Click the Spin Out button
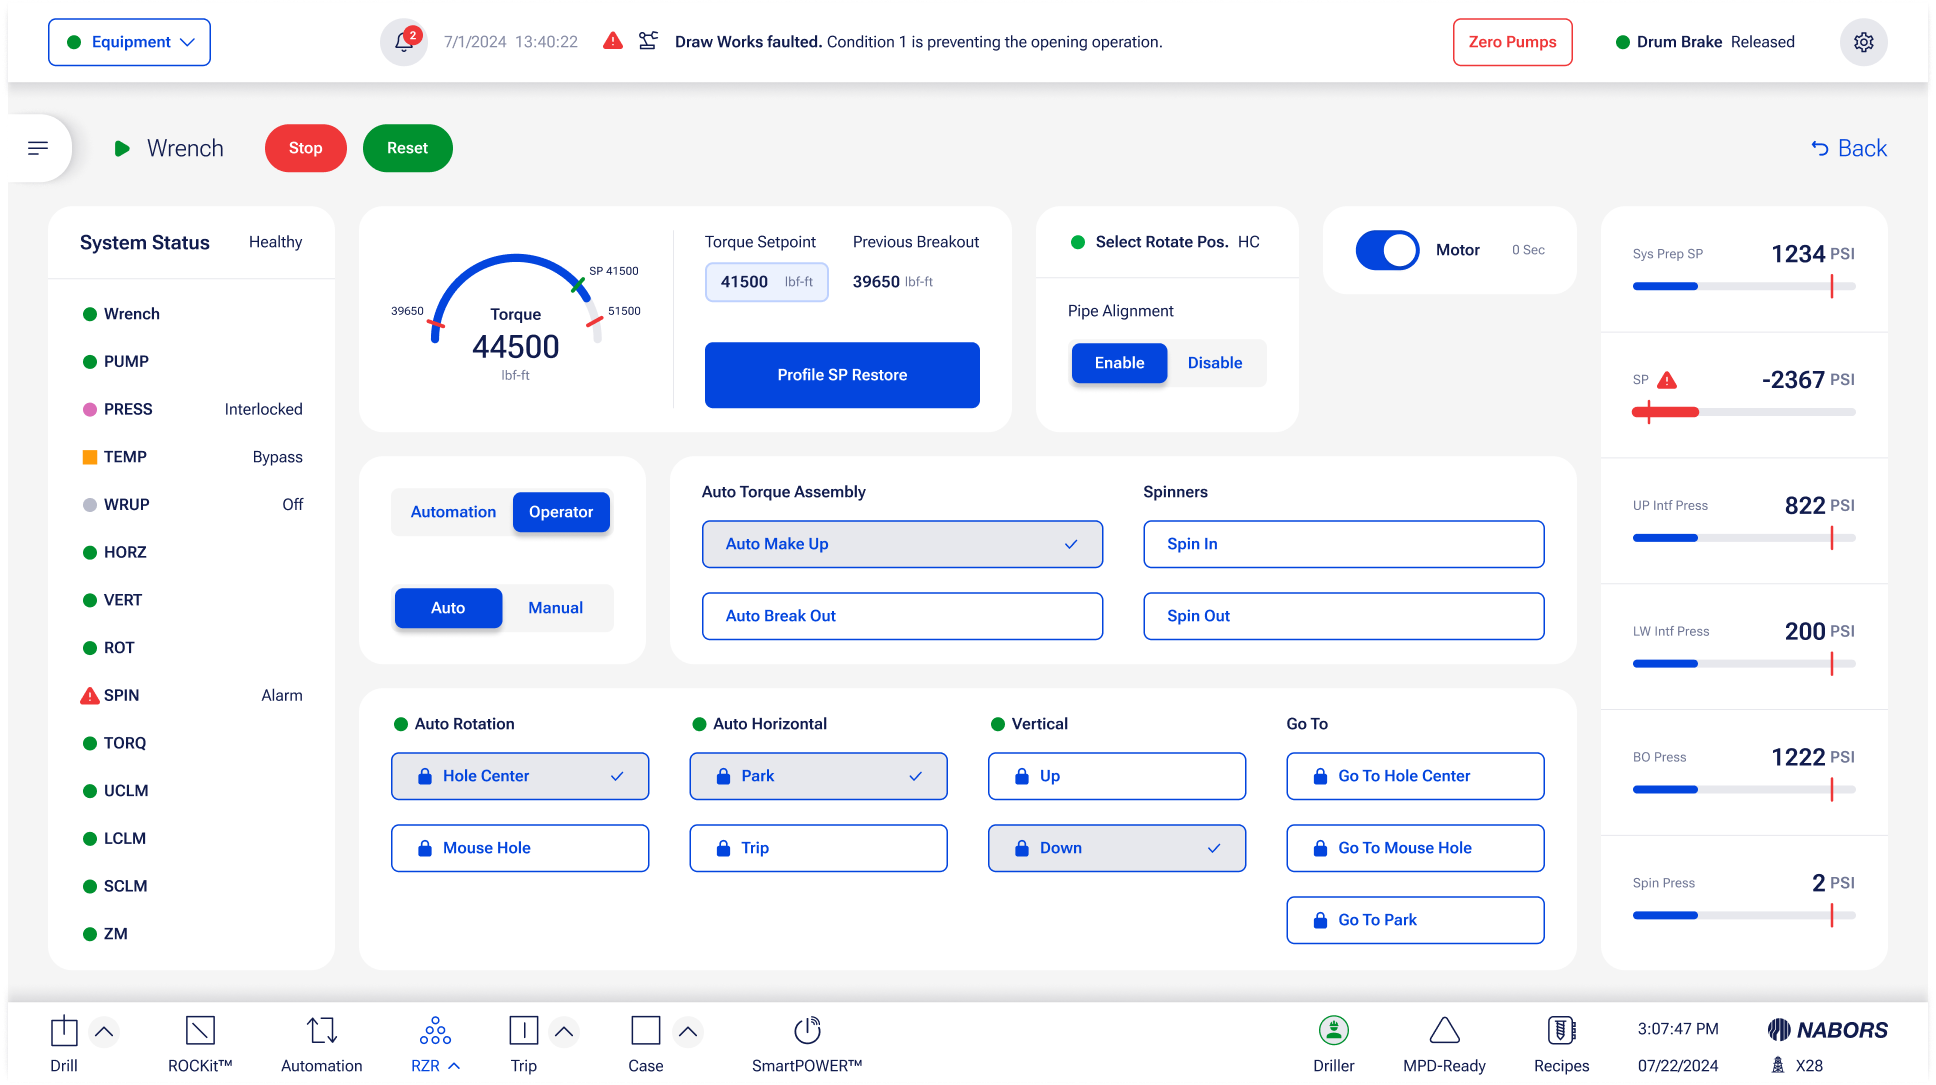The image size is (1936, 1085). point(1343,616)
